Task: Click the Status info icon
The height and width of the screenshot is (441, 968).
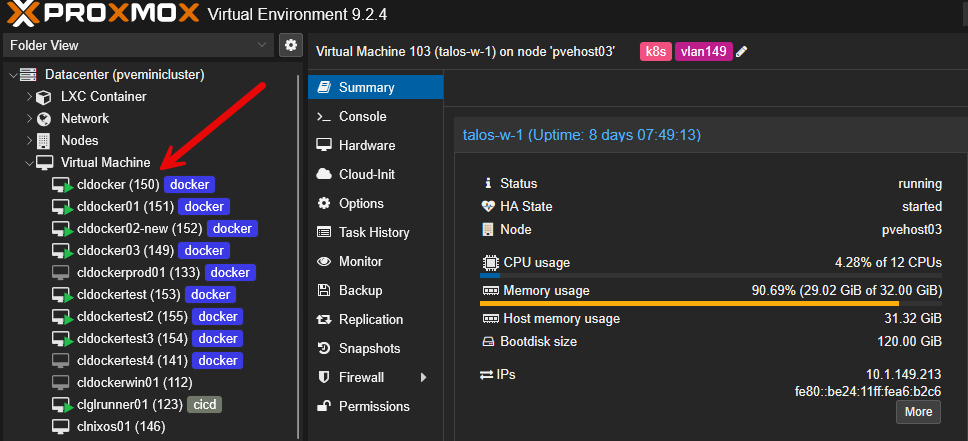Action: [488, 183]
